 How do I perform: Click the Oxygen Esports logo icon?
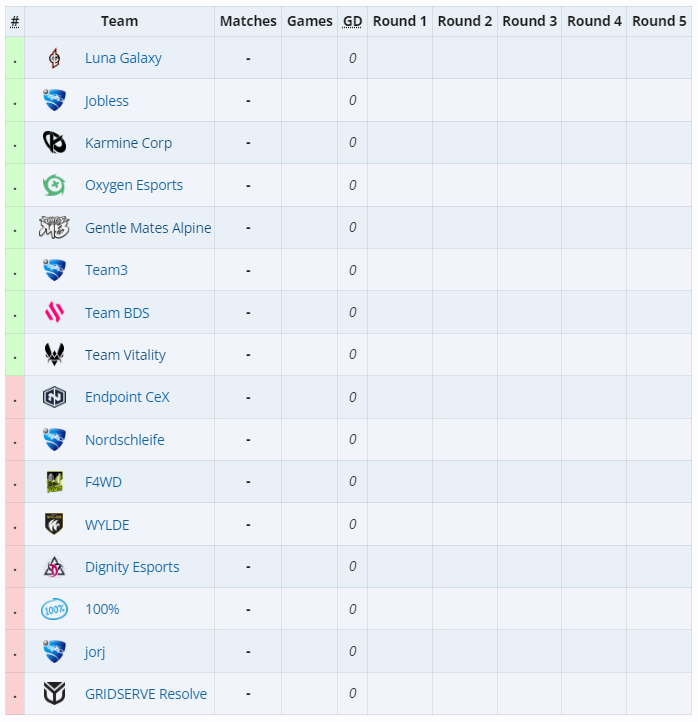(x=54, y=185)
